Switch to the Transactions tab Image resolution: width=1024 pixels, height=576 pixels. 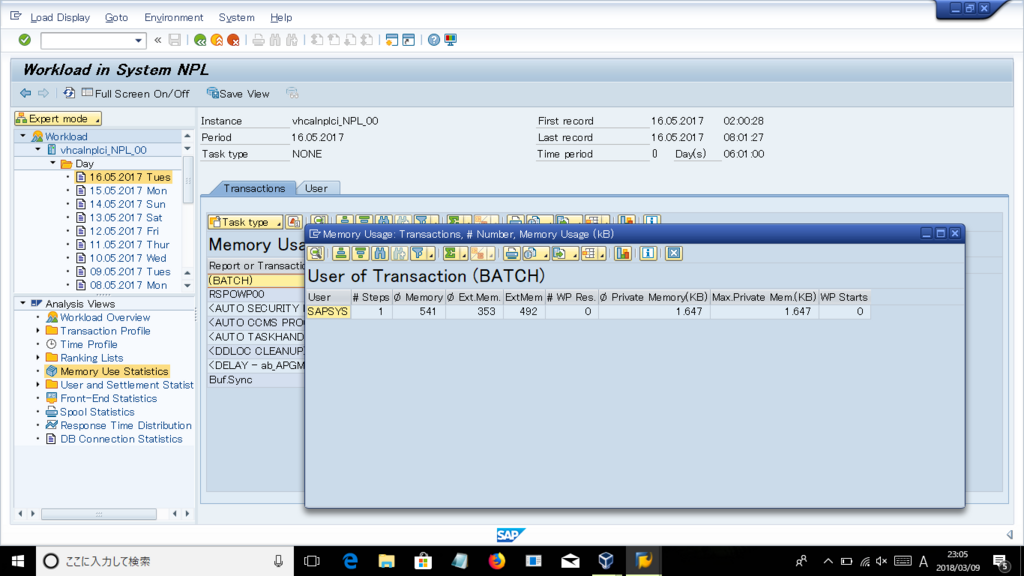(254, 188)
